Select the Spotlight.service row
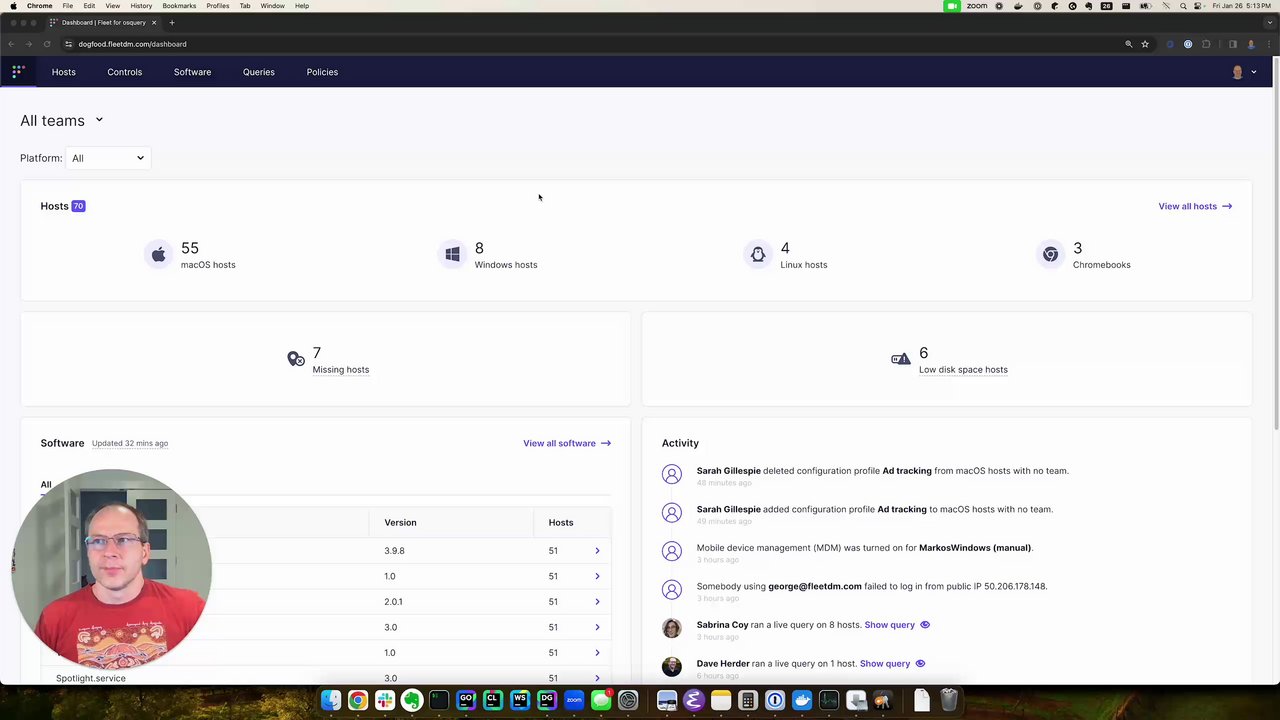 326,678
